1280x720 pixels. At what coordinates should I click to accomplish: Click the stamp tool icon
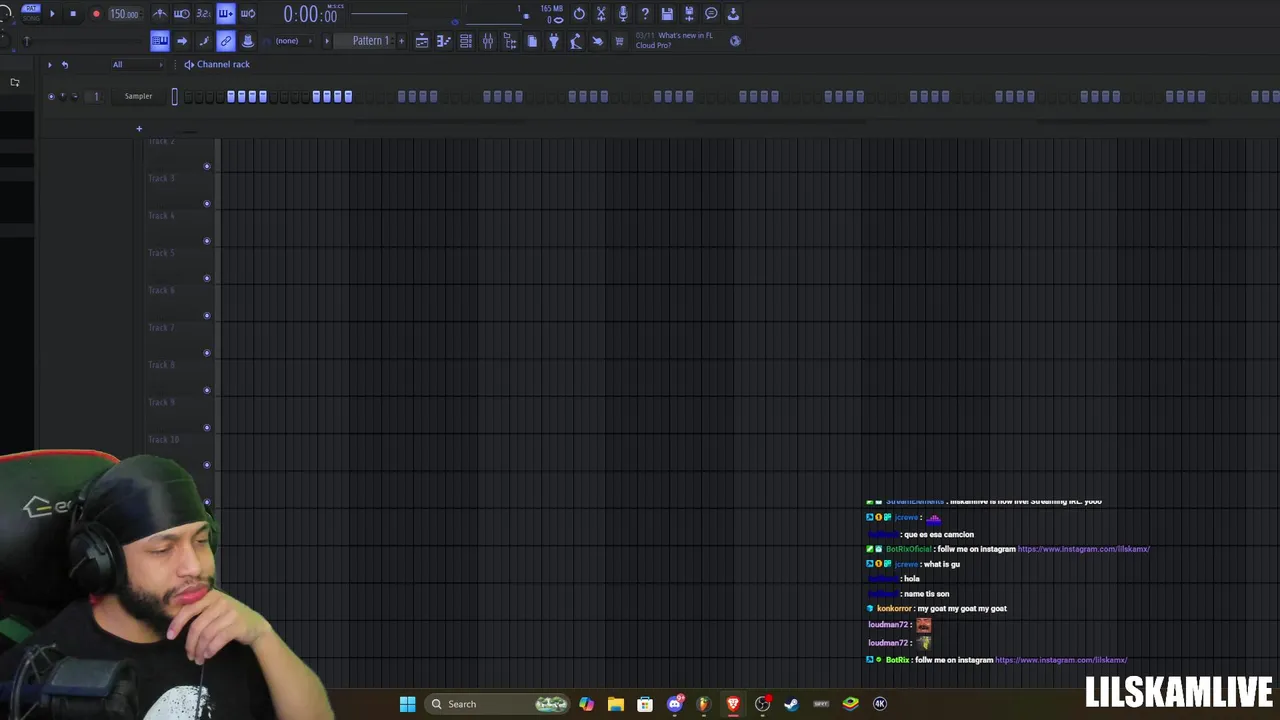pos(248,41)
